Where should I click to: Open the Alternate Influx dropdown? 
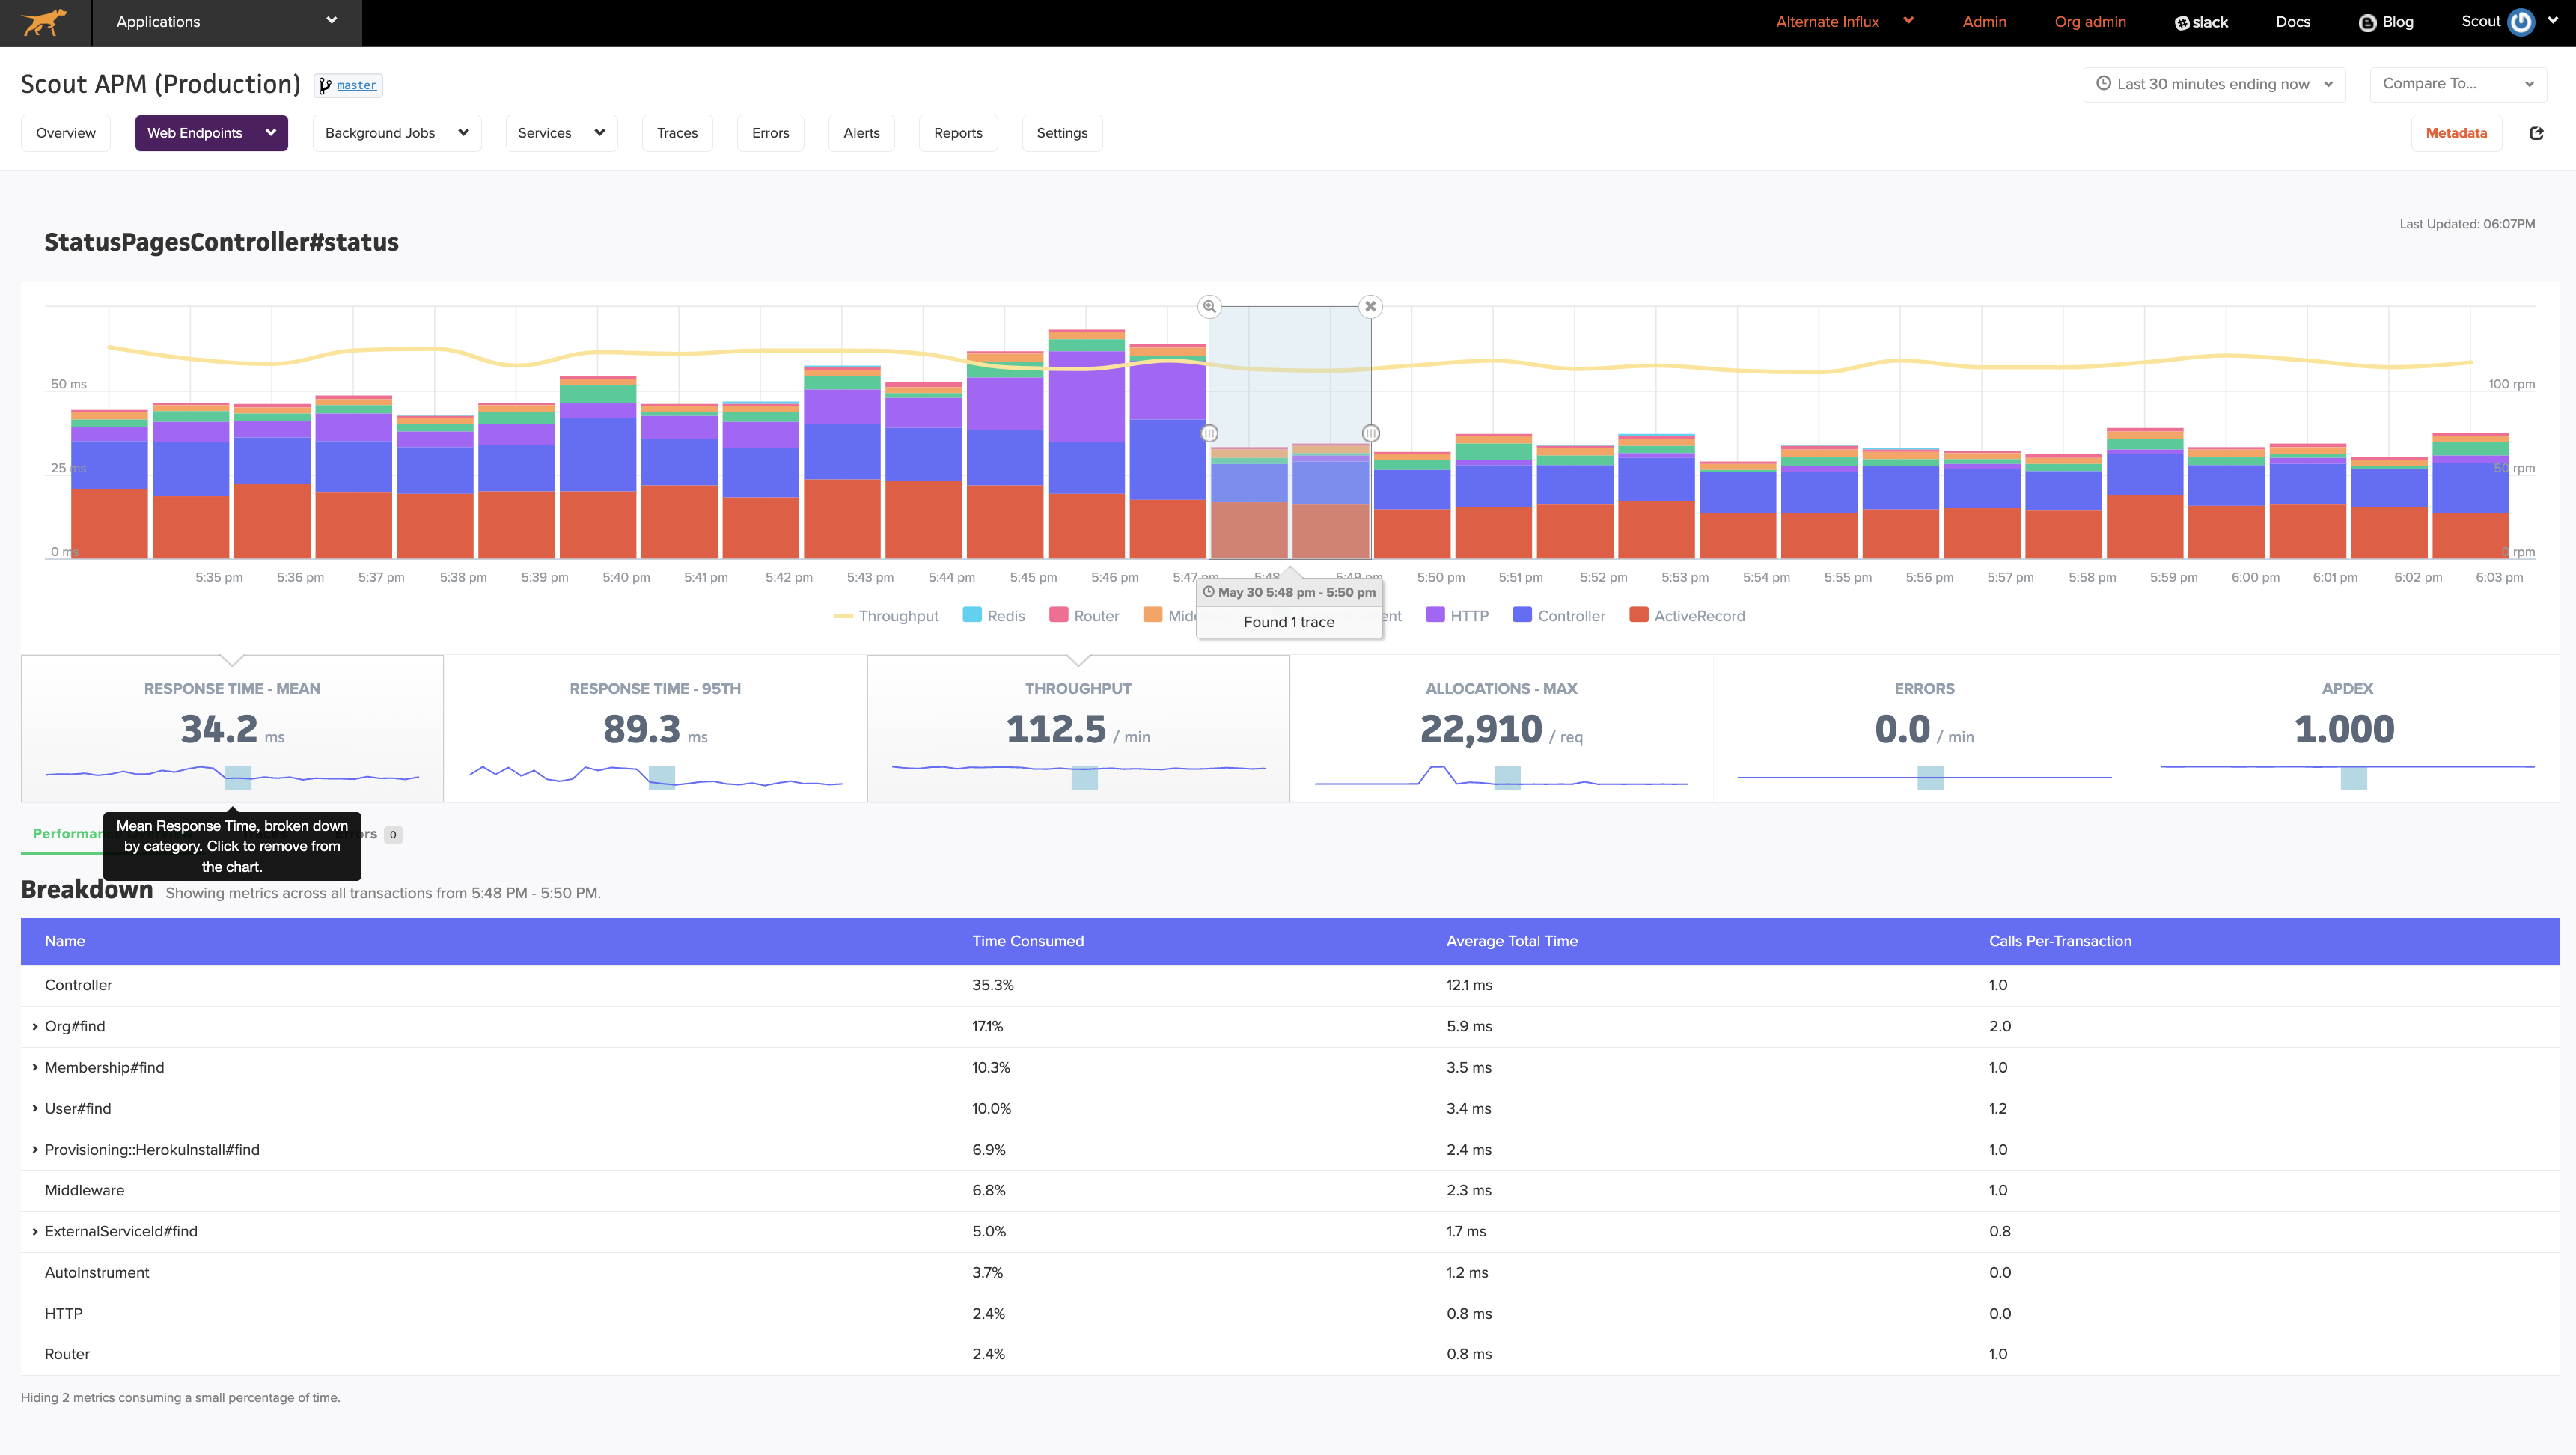click(x=1844, y=22)
